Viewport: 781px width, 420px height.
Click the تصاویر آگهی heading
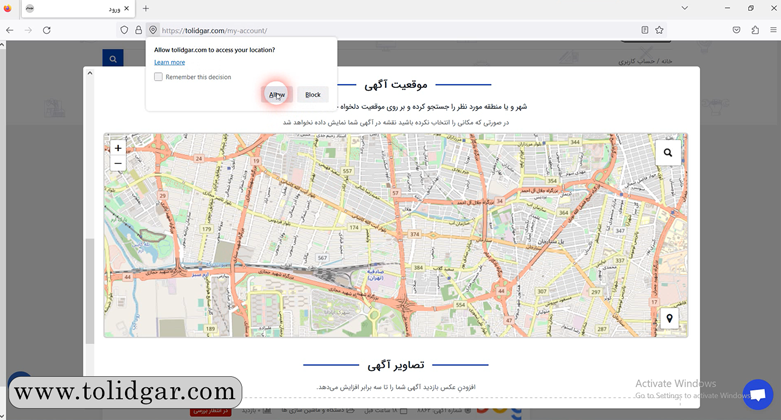396,365
